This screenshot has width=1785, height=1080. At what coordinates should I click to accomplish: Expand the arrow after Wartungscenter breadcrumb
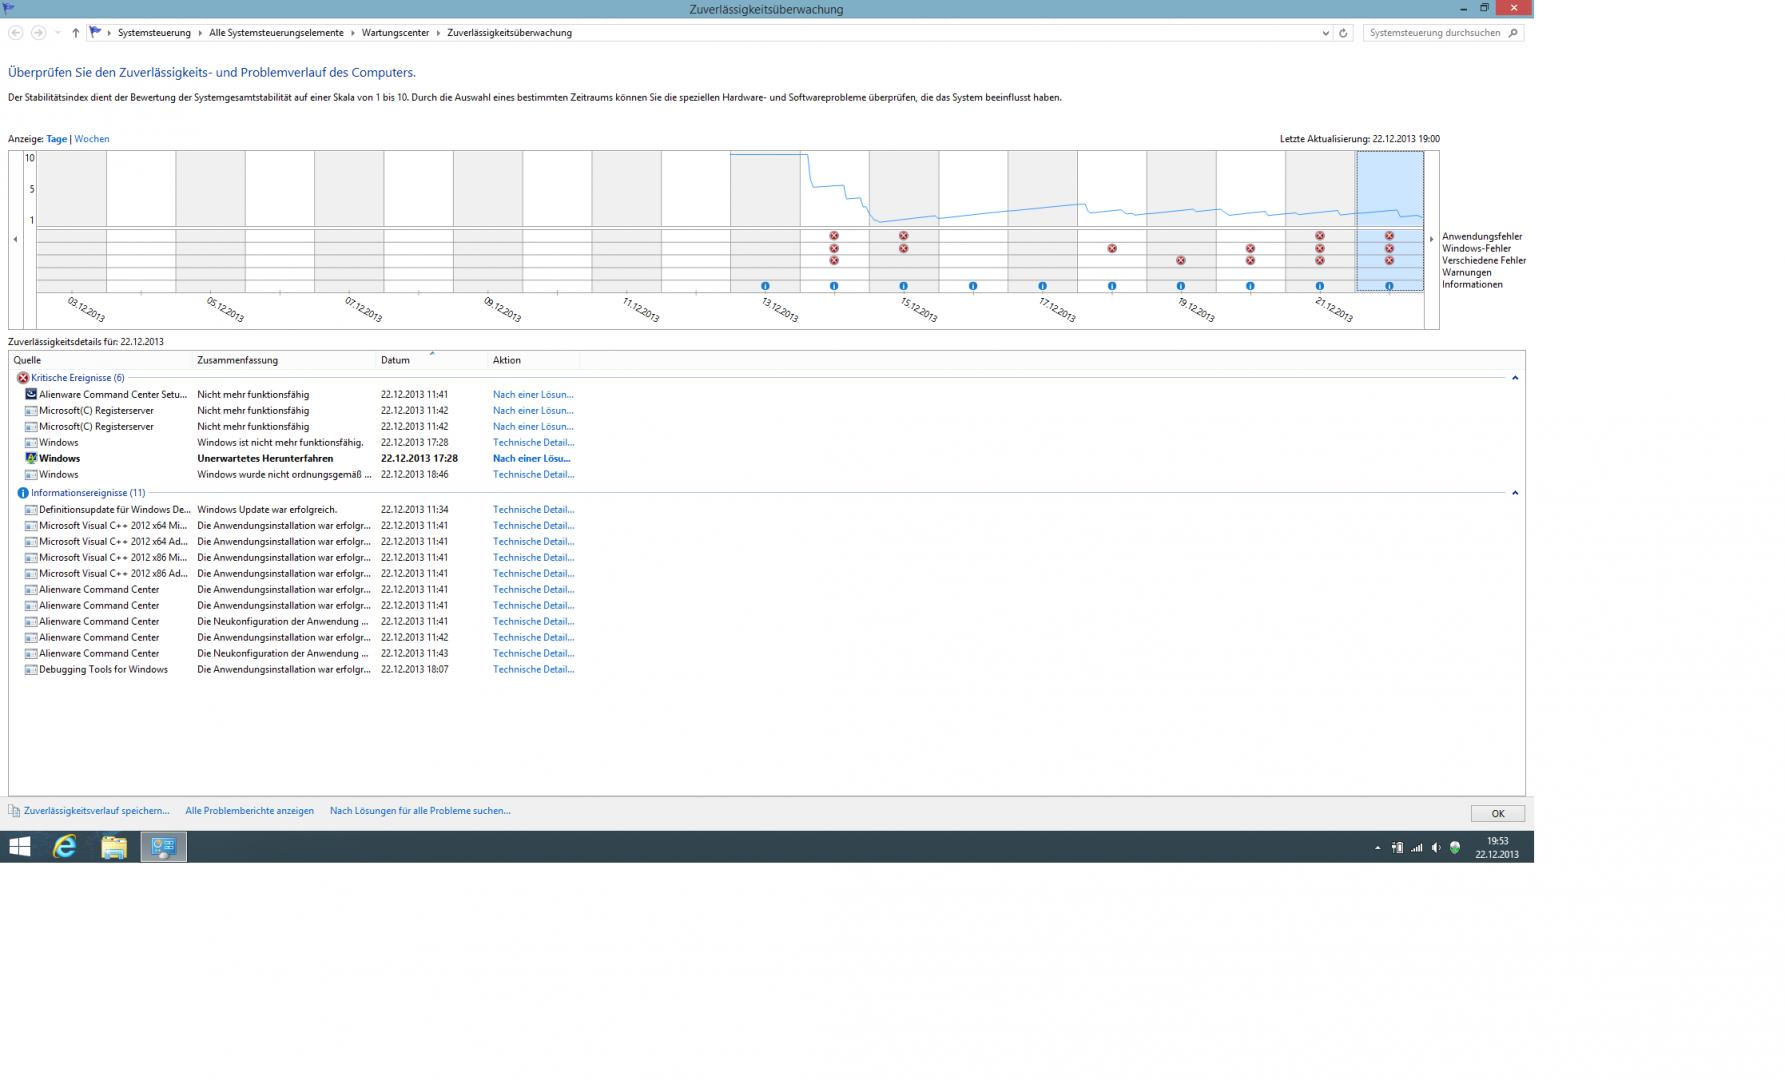click(438, 33)
